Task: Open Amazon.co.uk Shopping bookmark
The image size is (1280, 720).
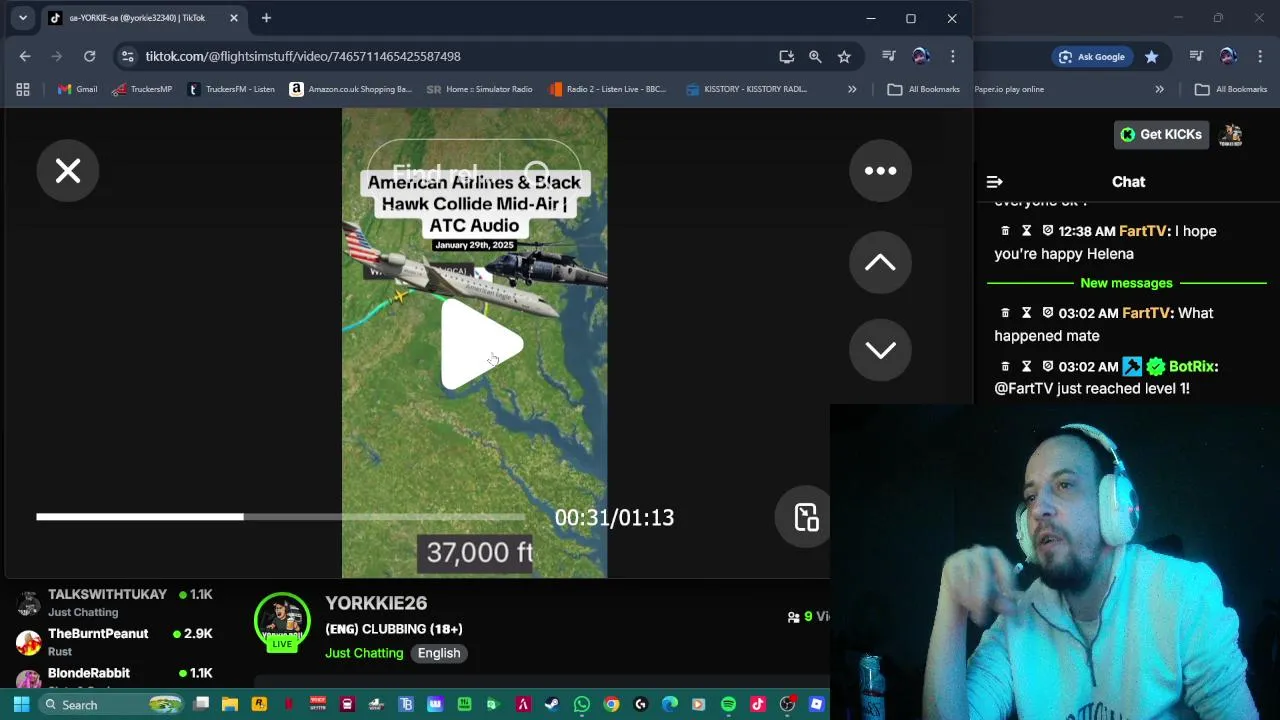Action: 350,89
